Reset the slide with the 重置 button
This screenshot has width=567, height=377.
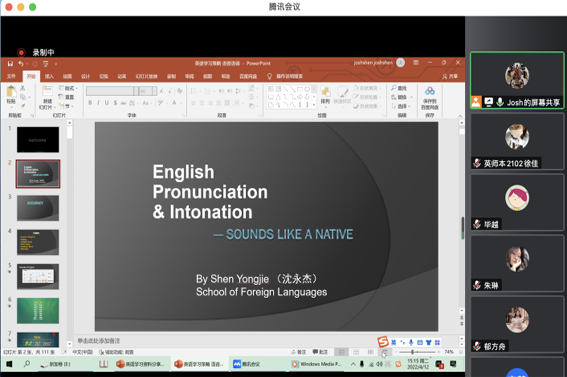pos(67,97)
